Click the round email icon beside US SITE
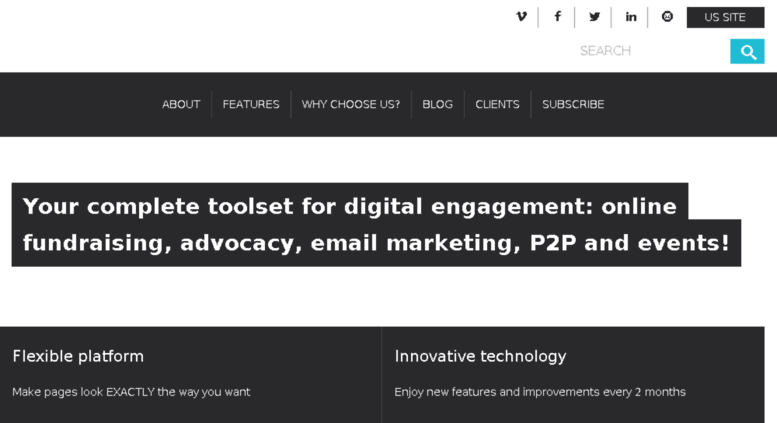This screenshot has width=777, height=423. [x=667, y=17]
